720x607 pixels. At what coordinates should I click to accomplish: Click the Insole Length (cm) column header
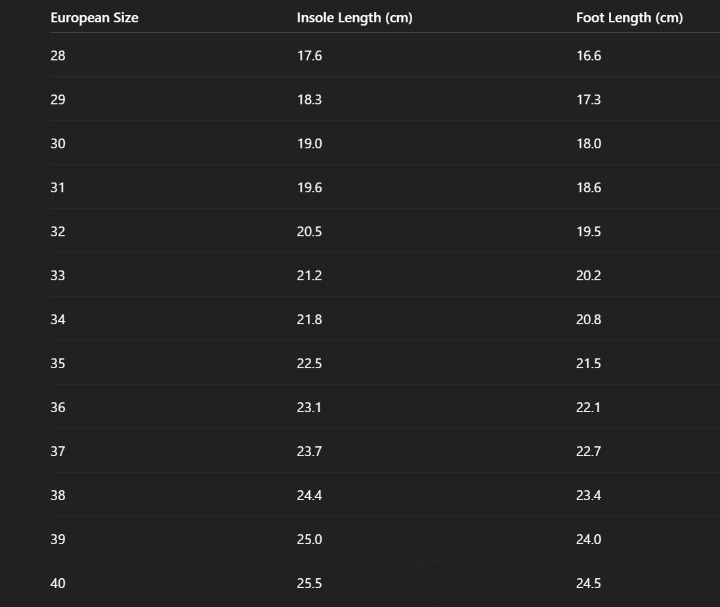coord(354,18)
